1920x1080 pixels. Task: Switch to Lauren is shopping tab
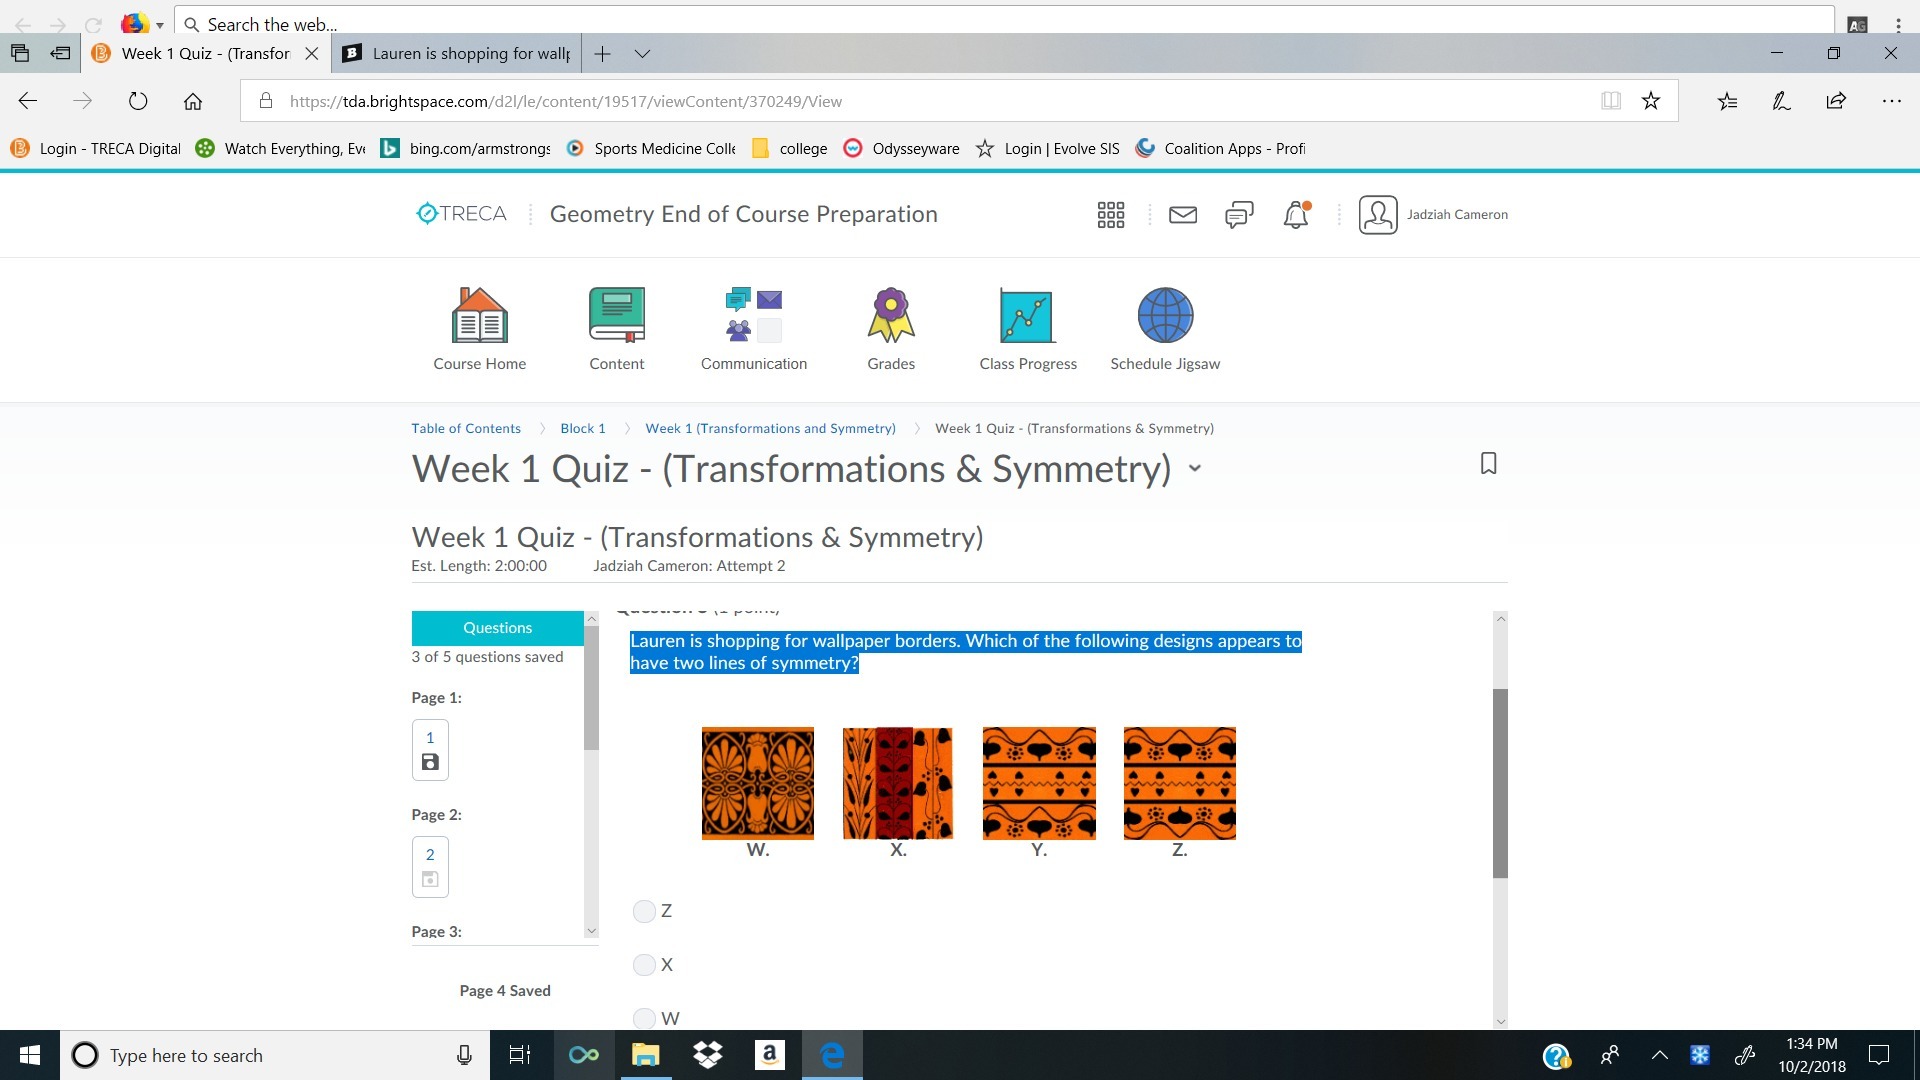(x=460, y=54)
